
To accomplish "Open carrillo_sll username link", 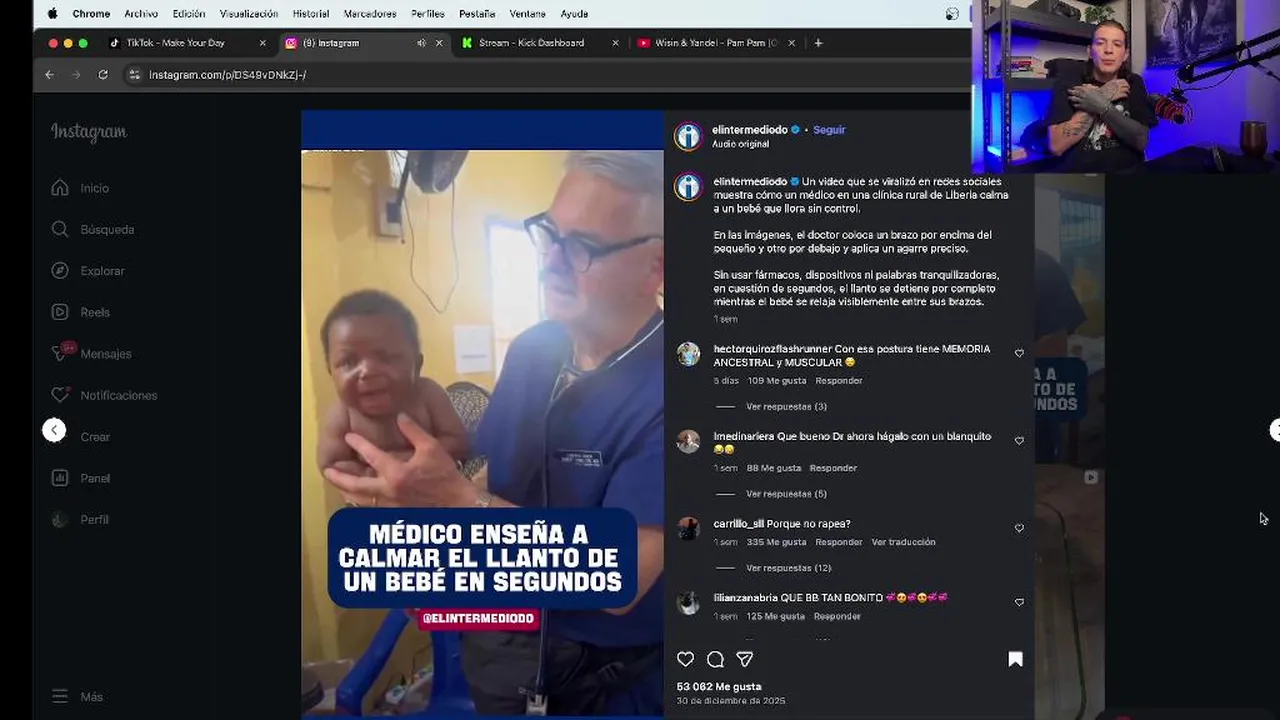I will pos(738,524).
